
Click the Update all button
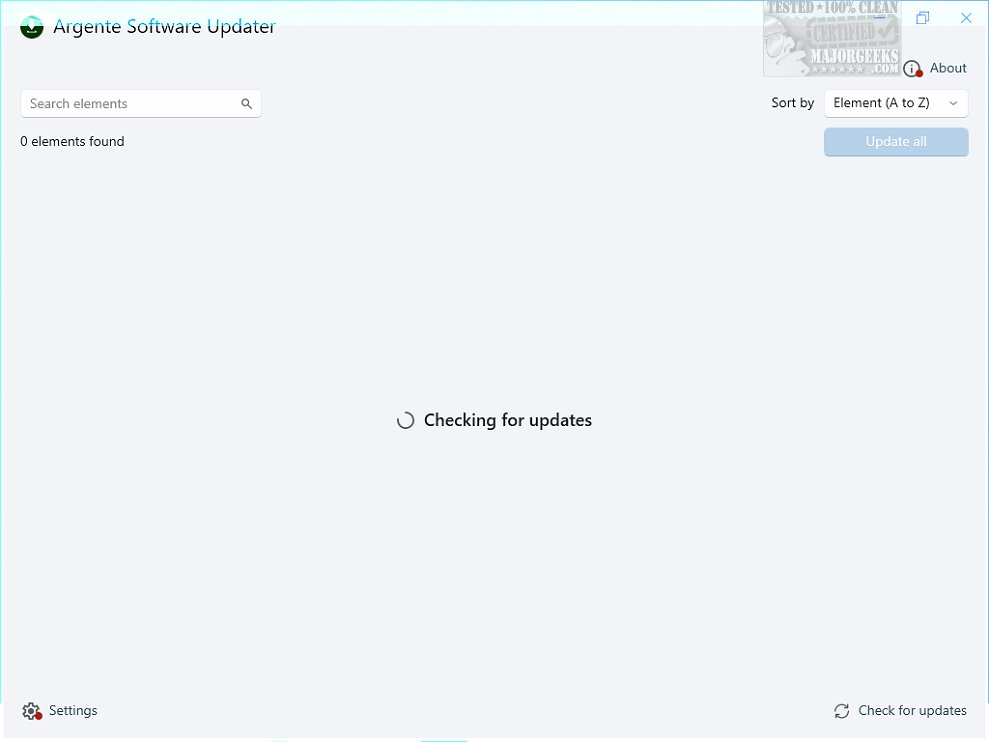[x=895, y=141]
